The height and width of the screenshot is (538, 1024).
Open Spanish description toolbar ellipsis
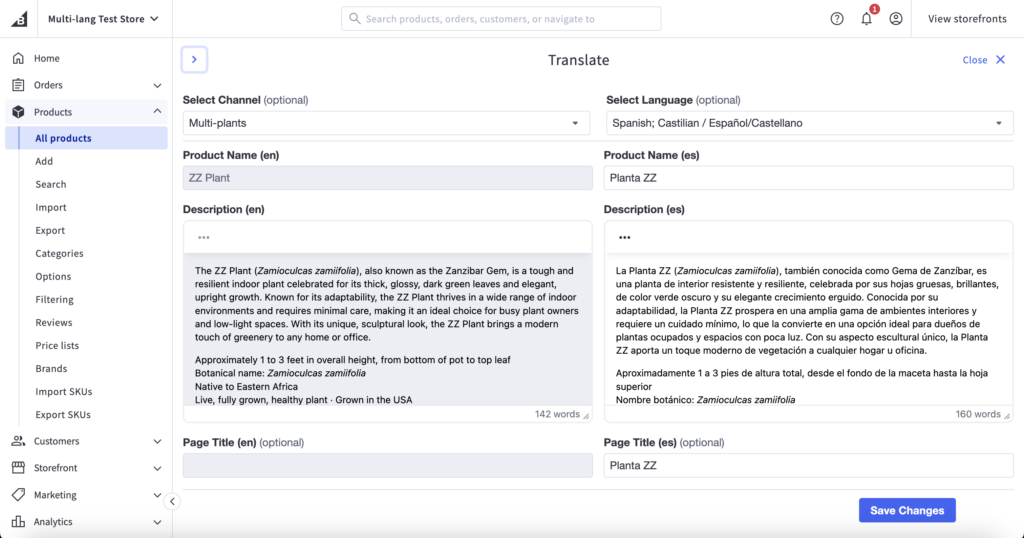[625, 238]
